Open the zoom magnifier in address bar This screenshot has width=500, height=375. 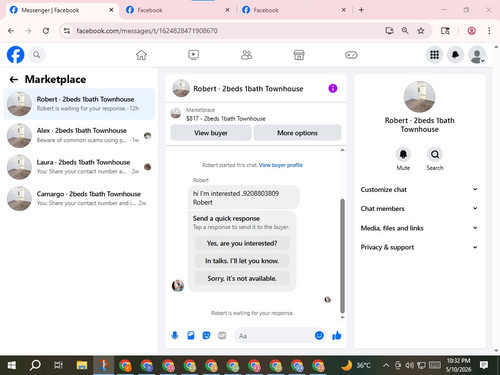pyautogui.click(x=405, y=31)
